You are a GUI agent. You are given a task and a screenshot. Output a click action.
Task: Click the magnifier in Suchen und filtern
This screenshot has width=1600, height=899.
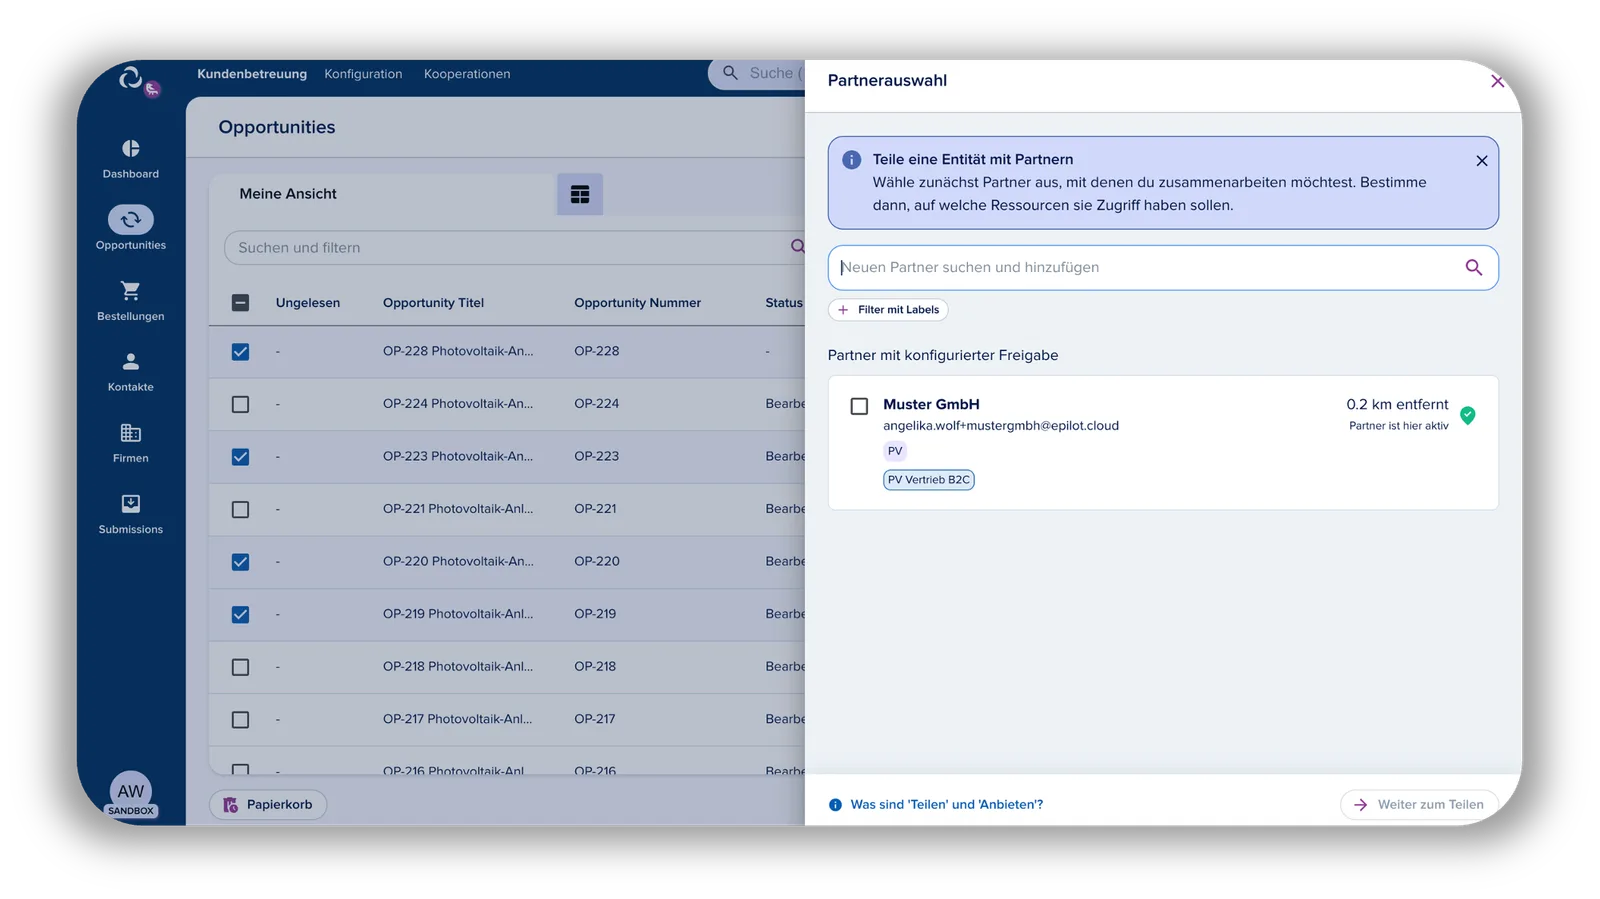[798, 246]
